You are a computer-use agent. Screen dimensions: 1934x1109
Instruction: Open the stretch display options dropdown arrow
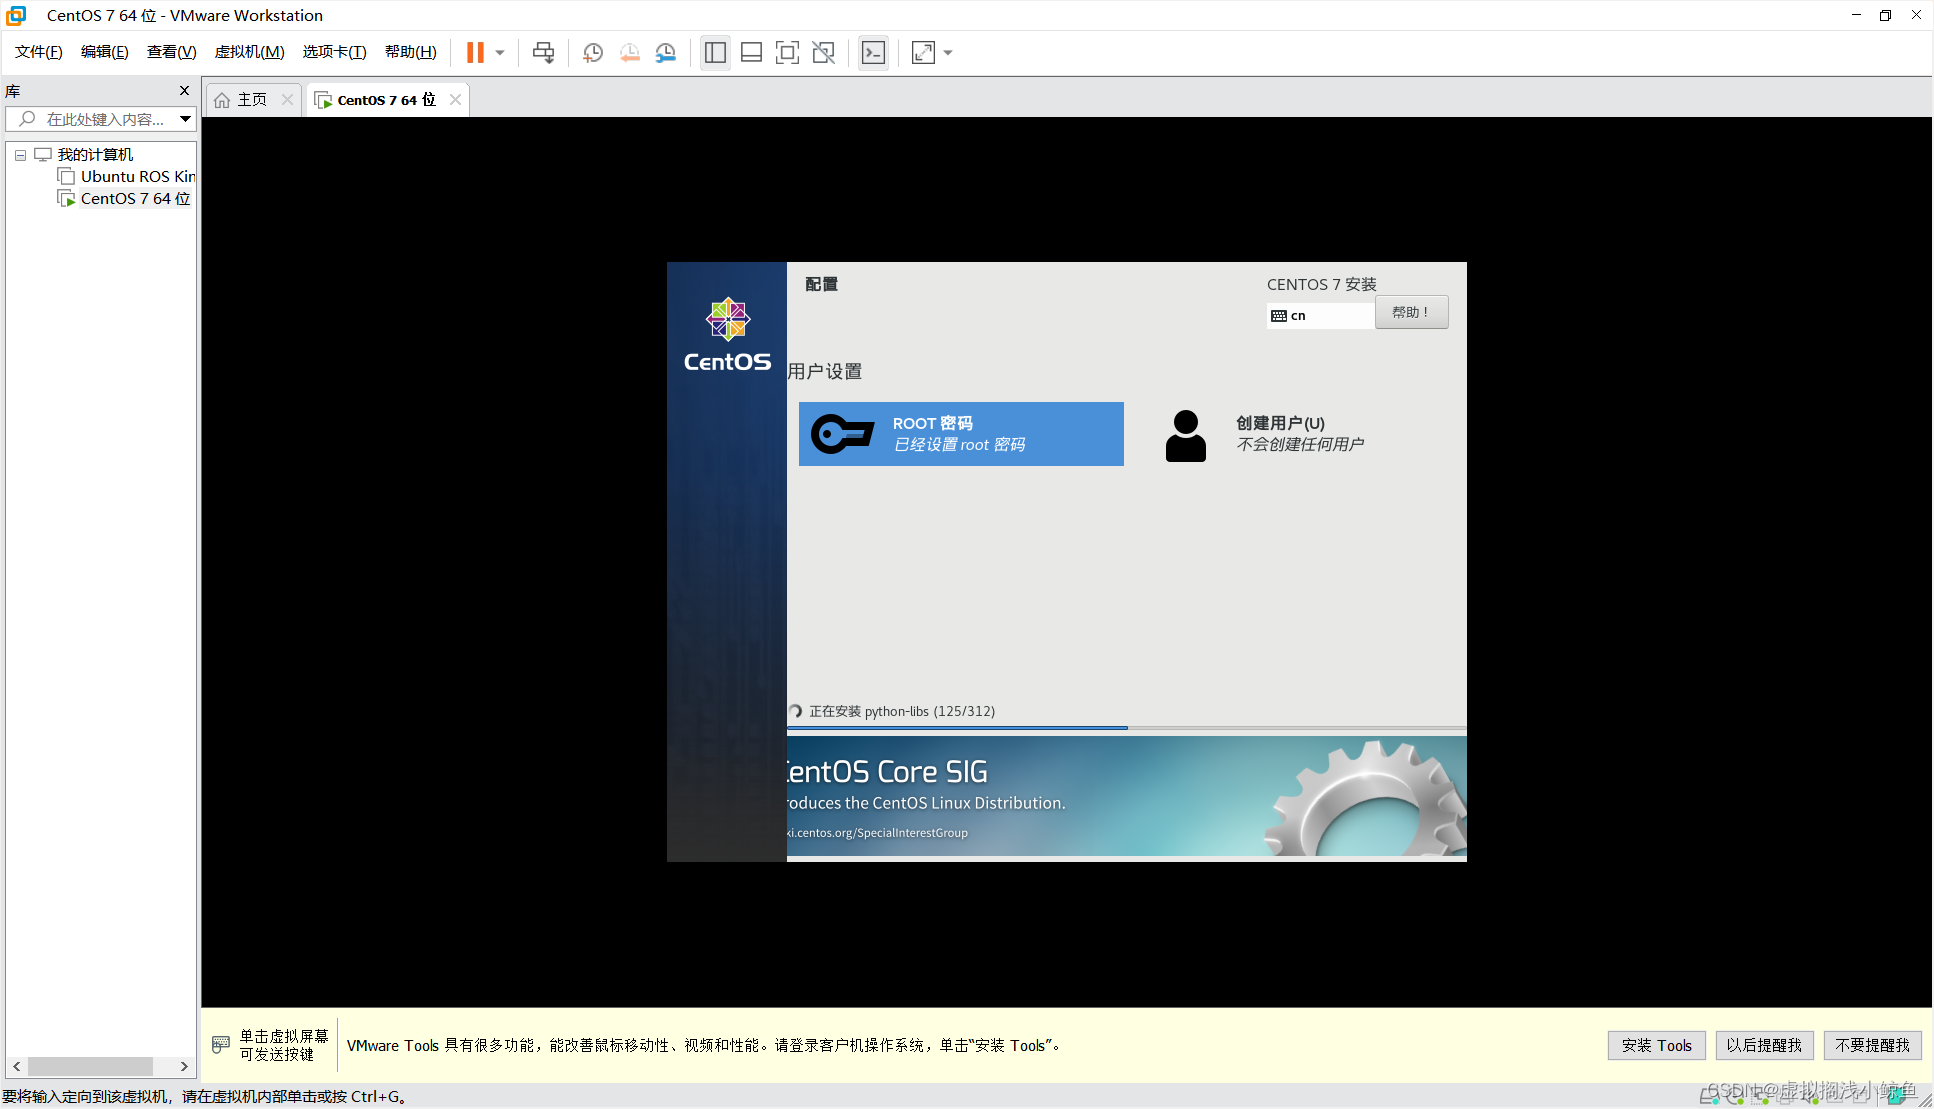(948, 53)
